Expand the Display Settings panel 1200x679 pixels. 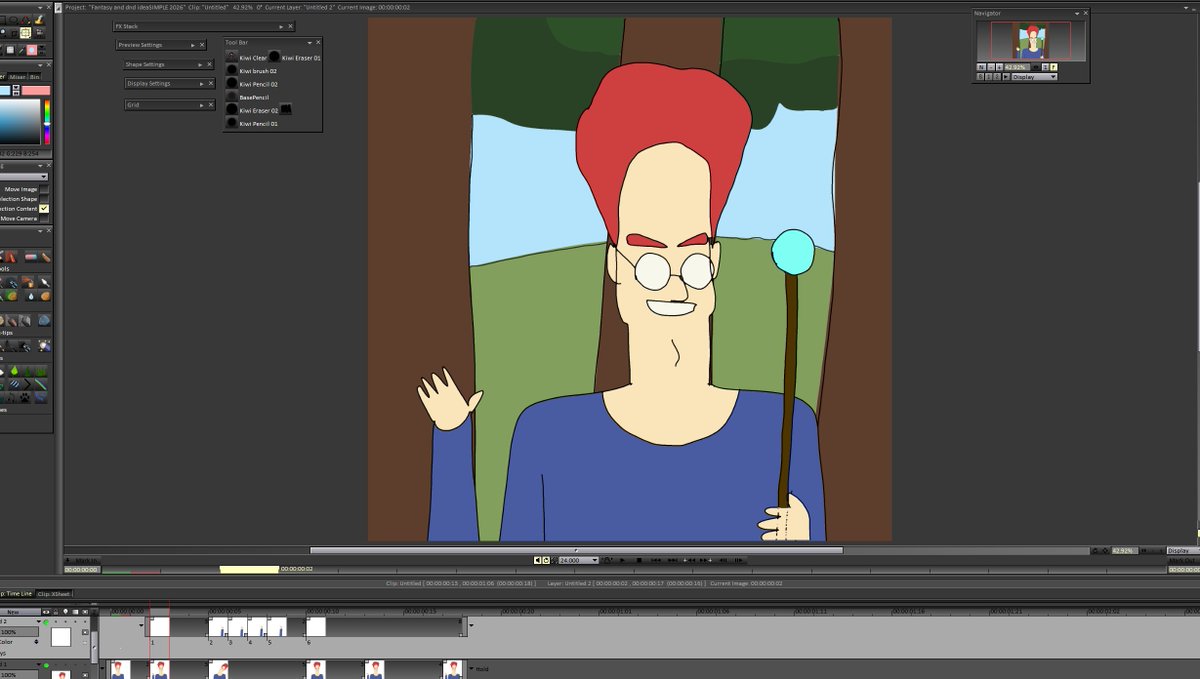[200, 84]
